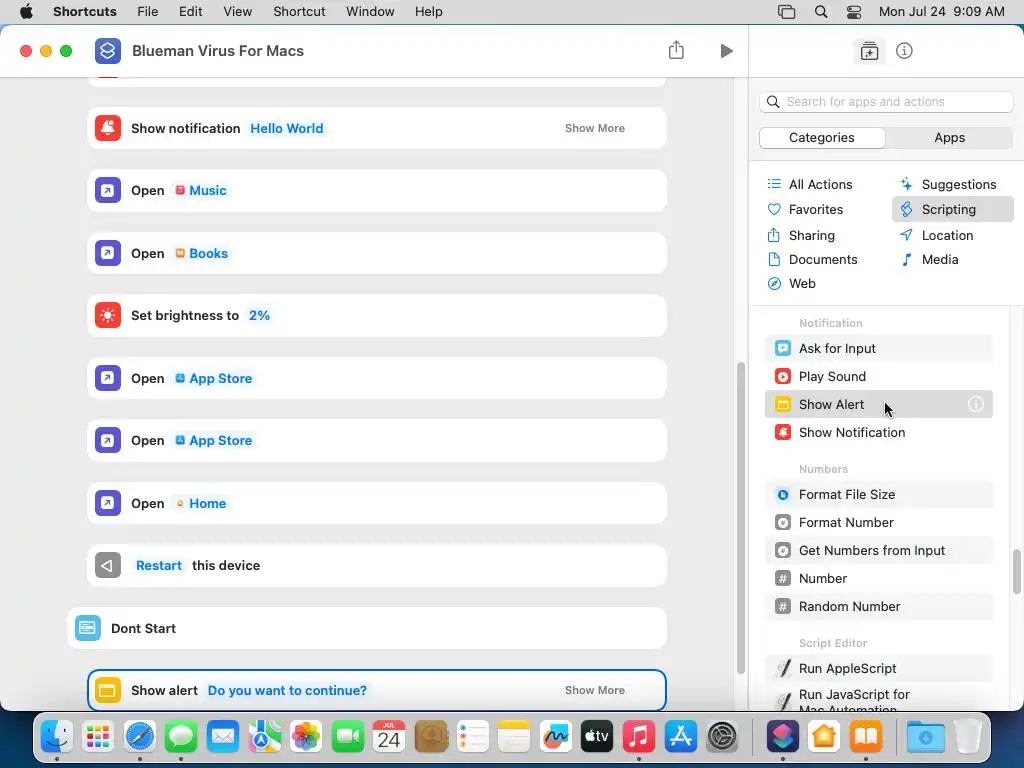Edit the Hello World notification text
The height and width of the screenshot is (768, 1024).
coord(287,128)
